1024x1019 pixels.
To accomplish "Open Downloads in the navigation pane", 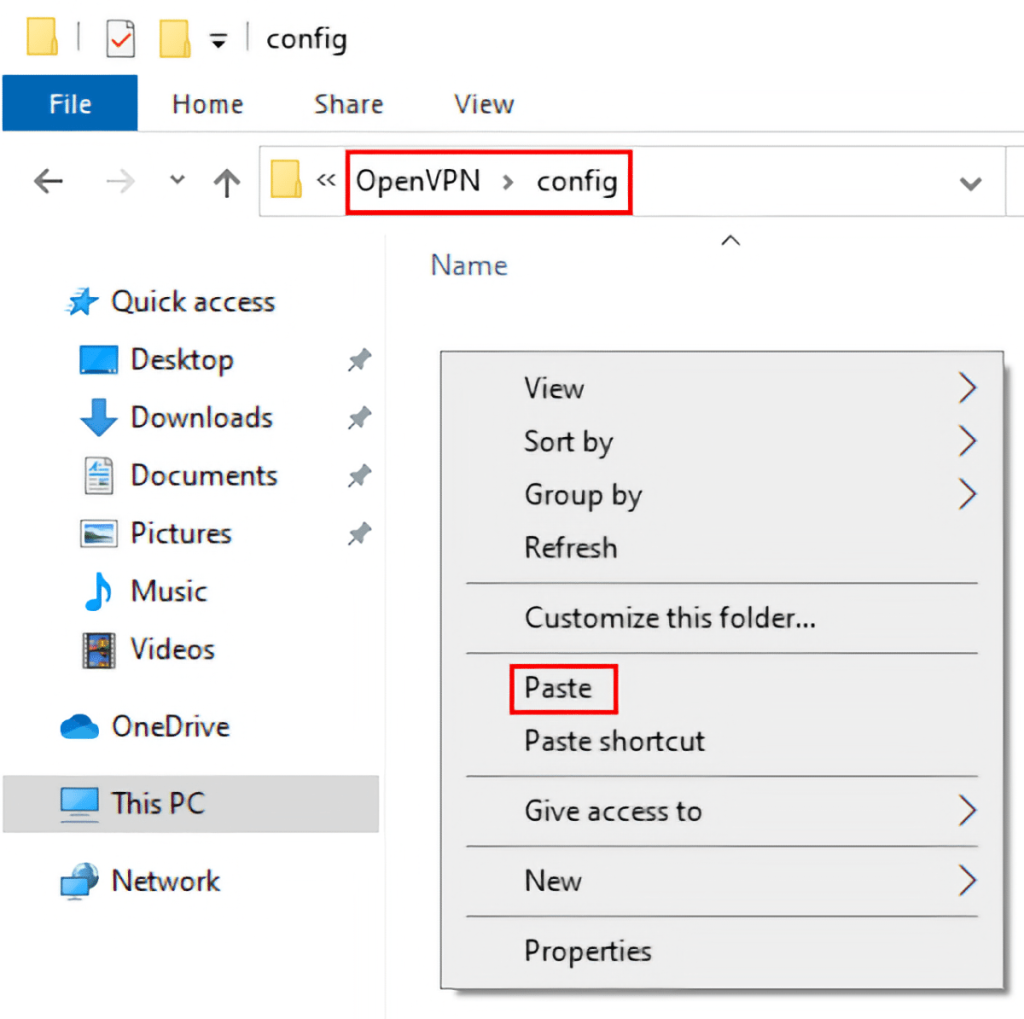I will (x=201, y=417).
